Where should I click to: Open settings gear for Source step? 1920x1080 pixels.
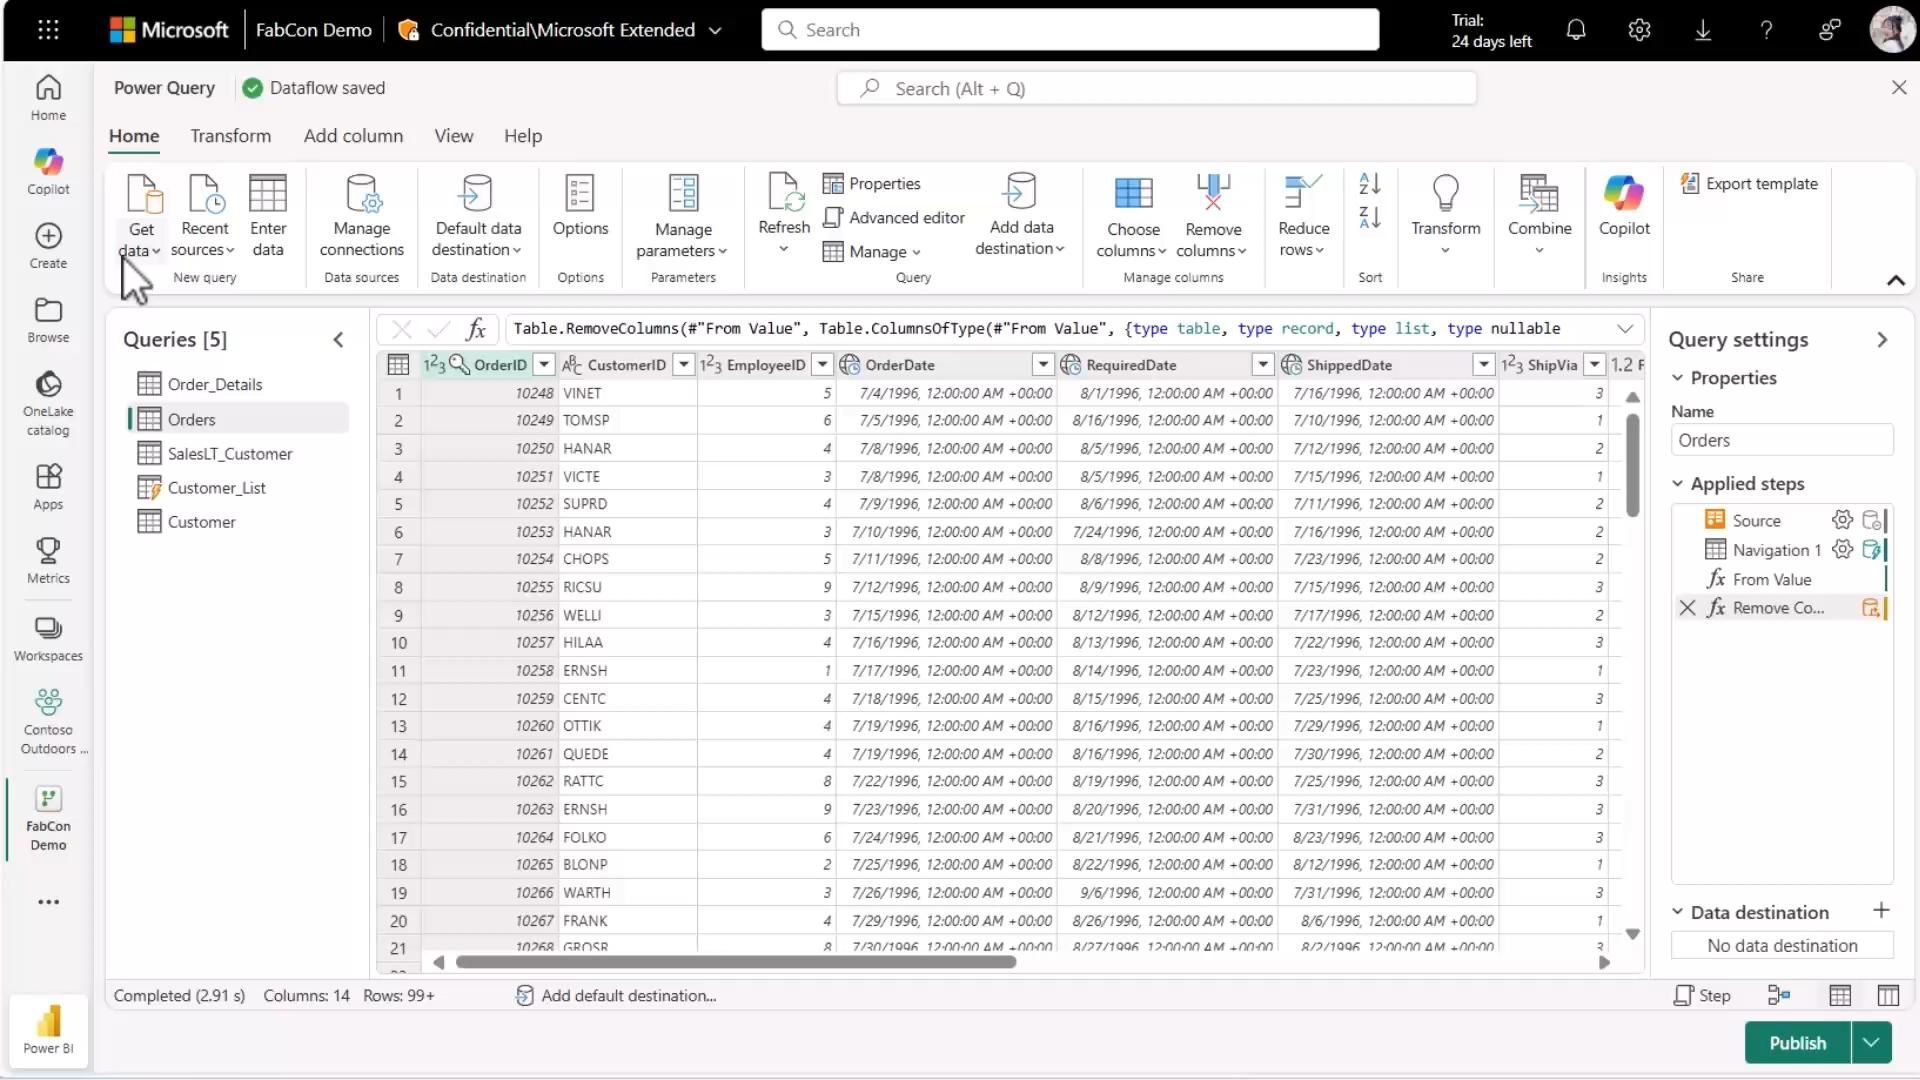(x=1842, y=520)
